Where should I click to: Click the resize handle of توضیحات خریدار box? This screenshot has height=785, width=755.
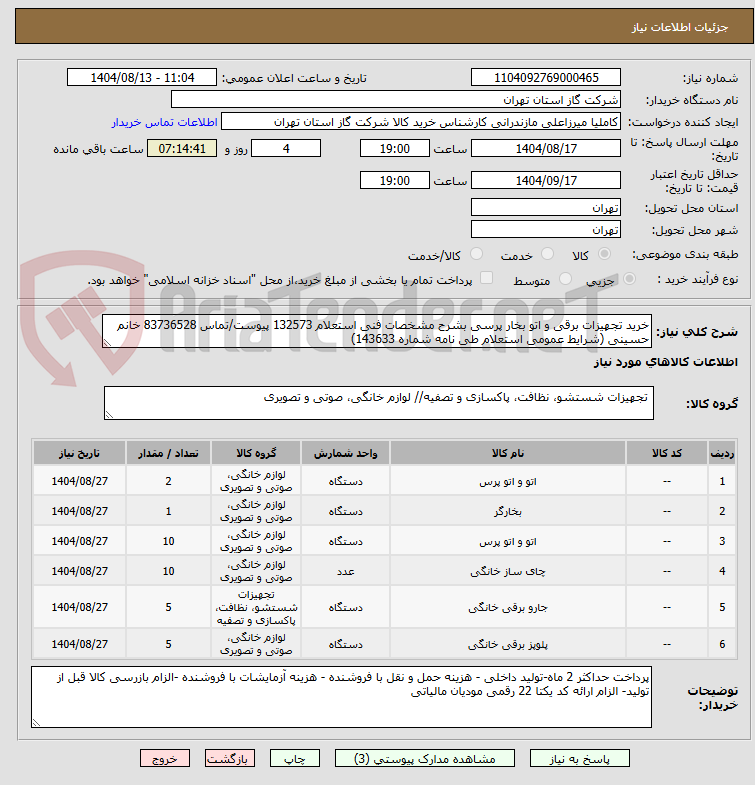36,722
